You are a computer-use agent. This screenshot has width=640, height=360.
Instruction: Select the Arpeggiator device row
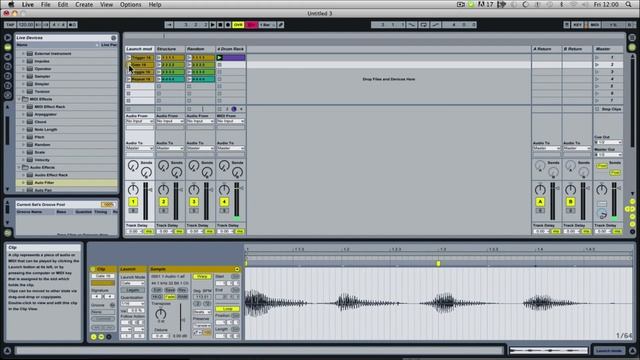point(67,114)
